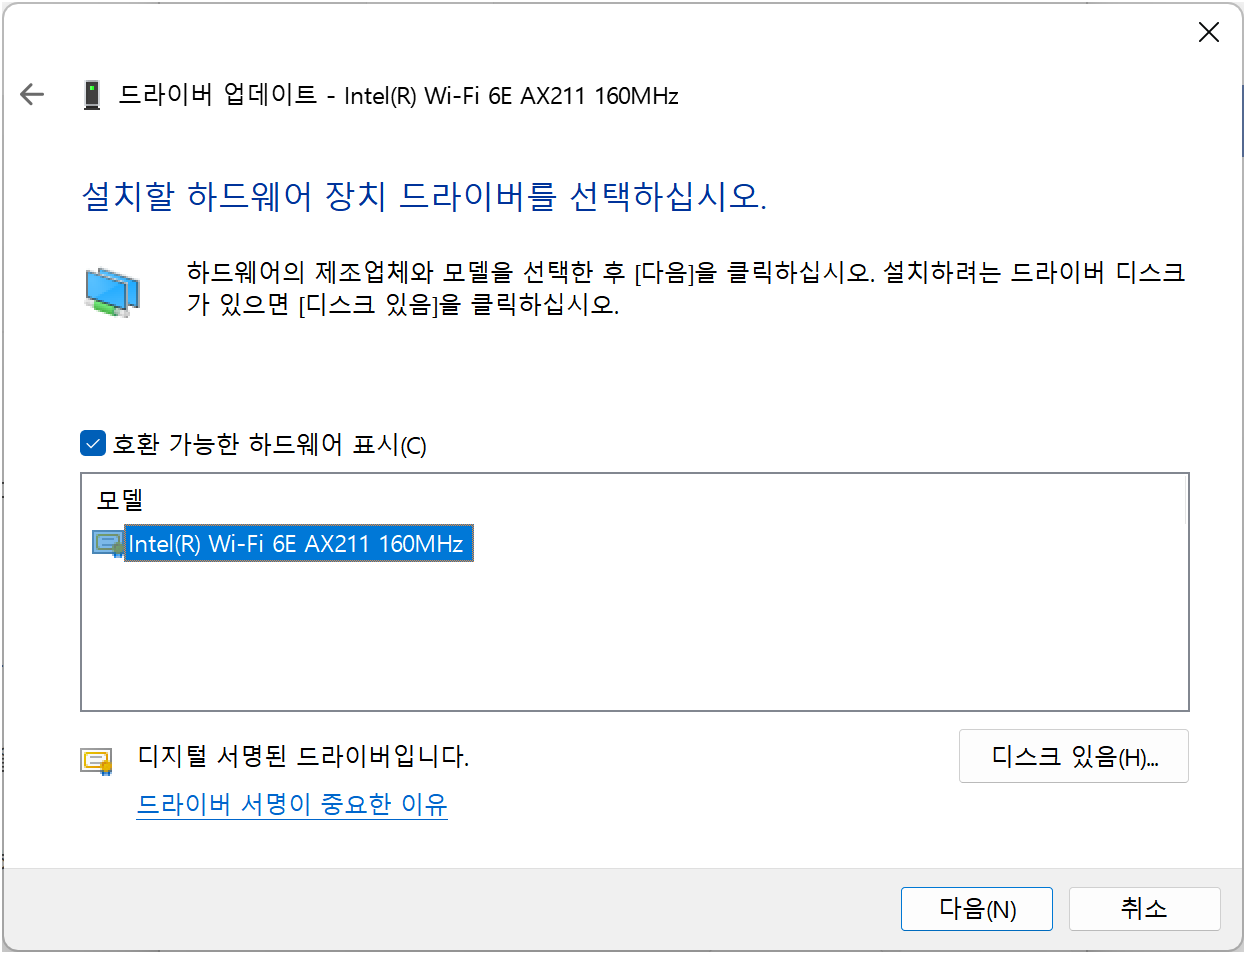Click the 디지털 서명된 드라이버입니다 text

[303, 756]
